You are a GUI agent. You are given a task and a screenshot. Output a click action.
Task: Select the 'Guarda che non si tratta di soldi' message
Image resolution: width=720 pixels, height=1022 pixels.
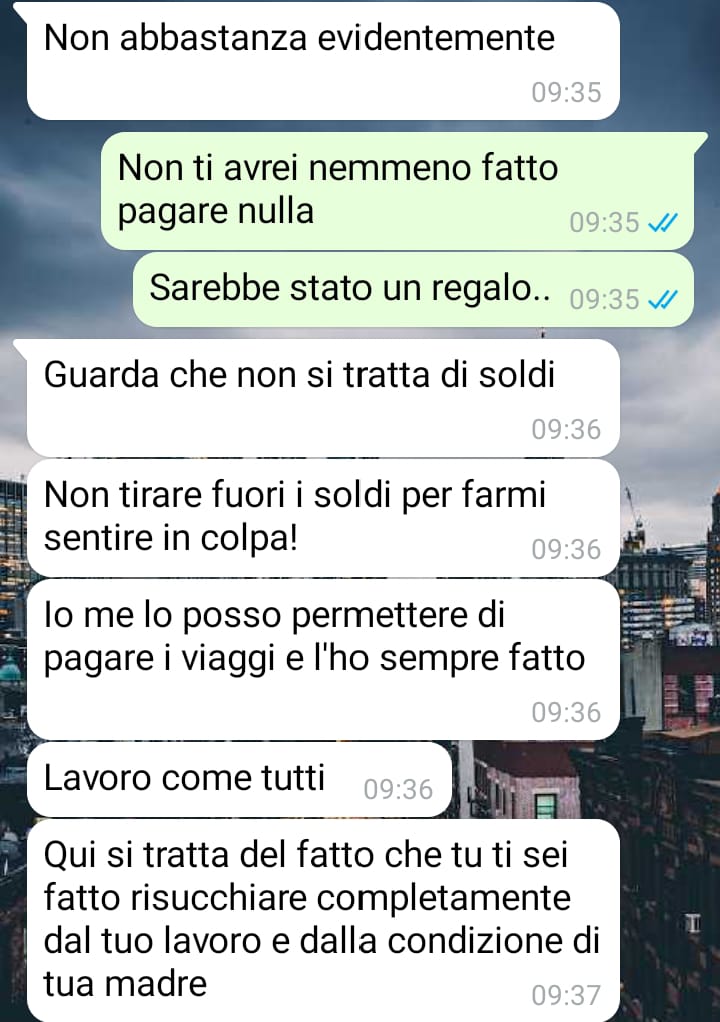323,398
